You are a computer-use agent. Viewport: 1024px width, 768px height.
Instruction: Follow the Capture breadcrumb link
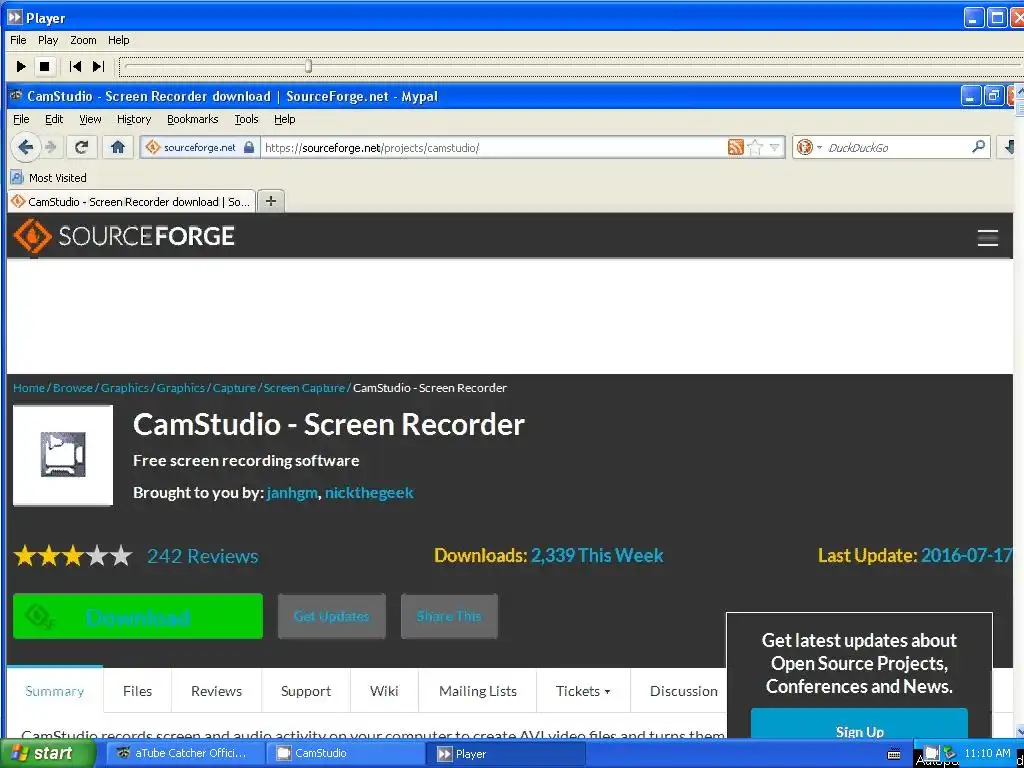point(234,388)
